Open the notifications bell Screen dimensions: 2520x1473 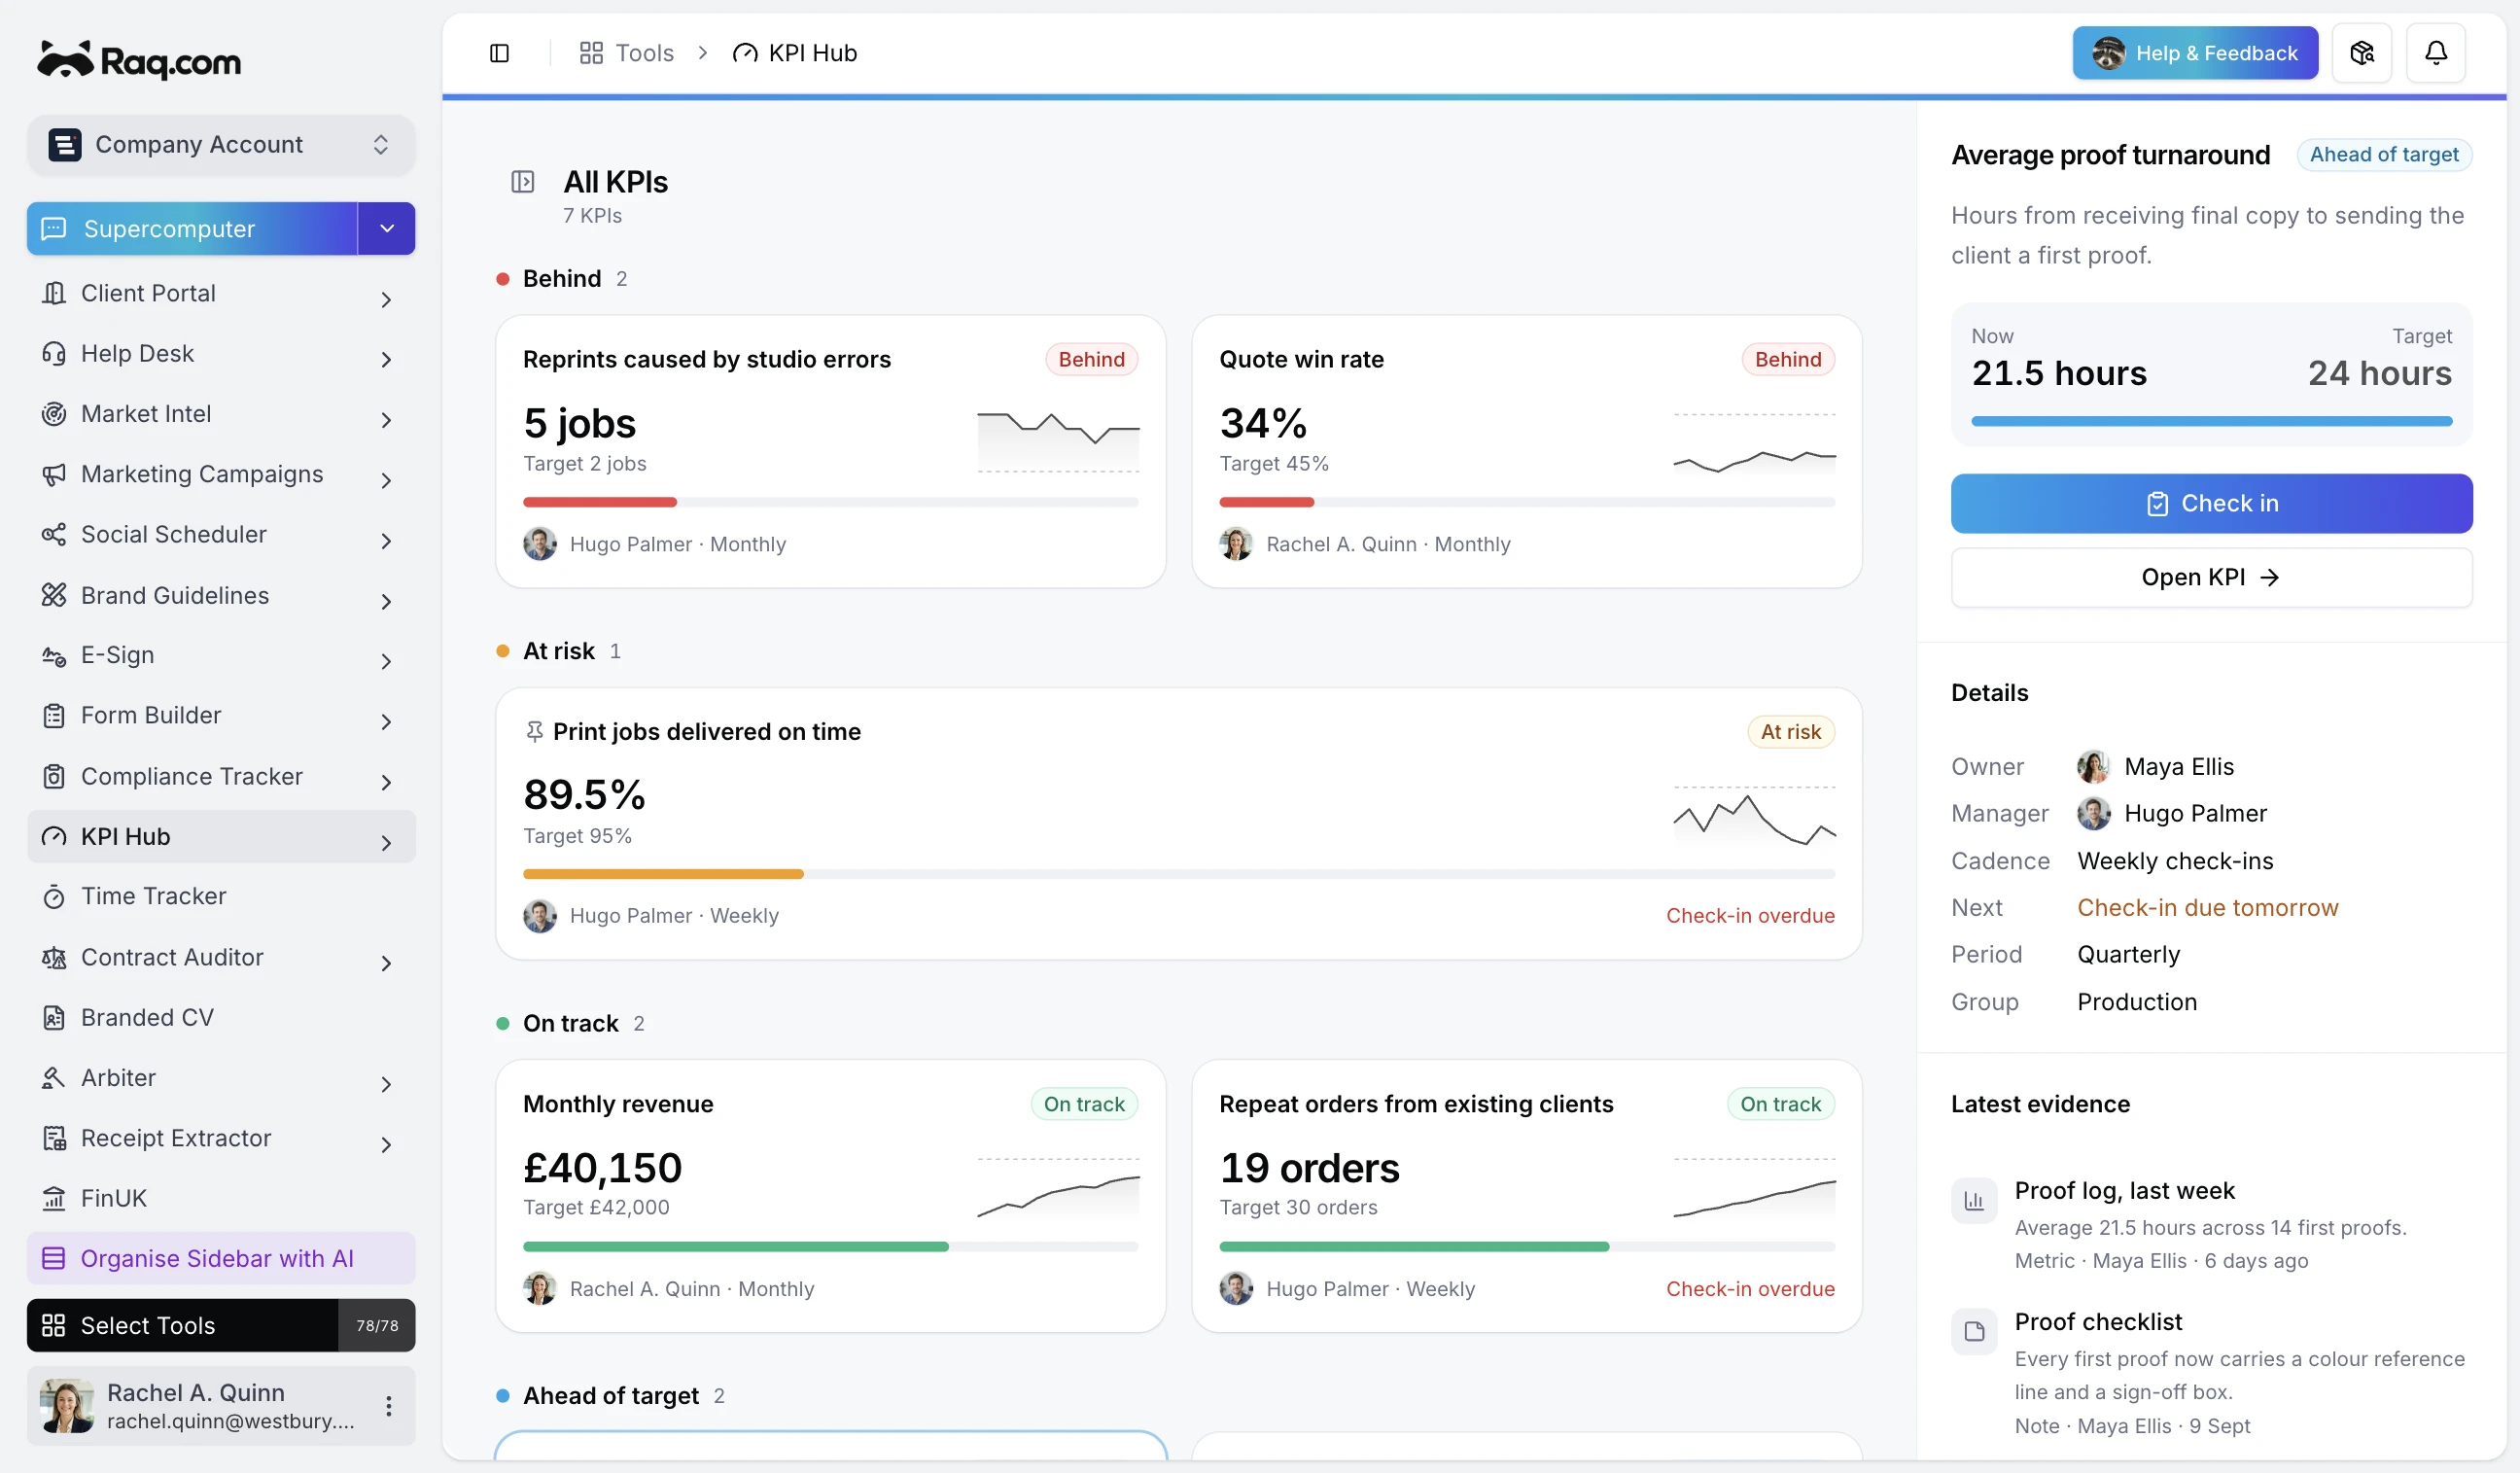[2435, 53]
